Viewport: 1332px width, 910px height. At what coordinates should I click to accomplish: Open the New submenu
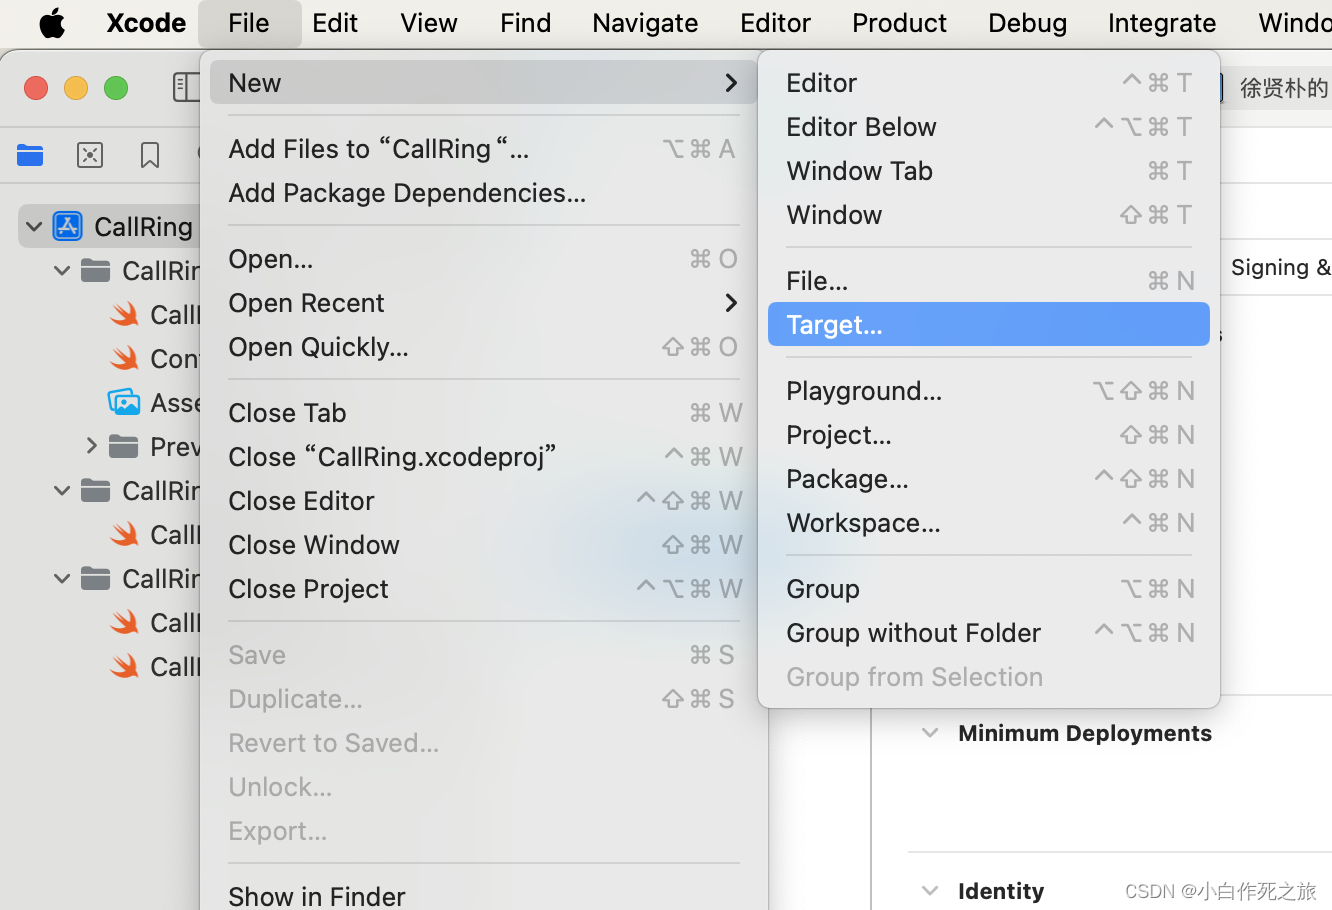[x=484, y=83]
